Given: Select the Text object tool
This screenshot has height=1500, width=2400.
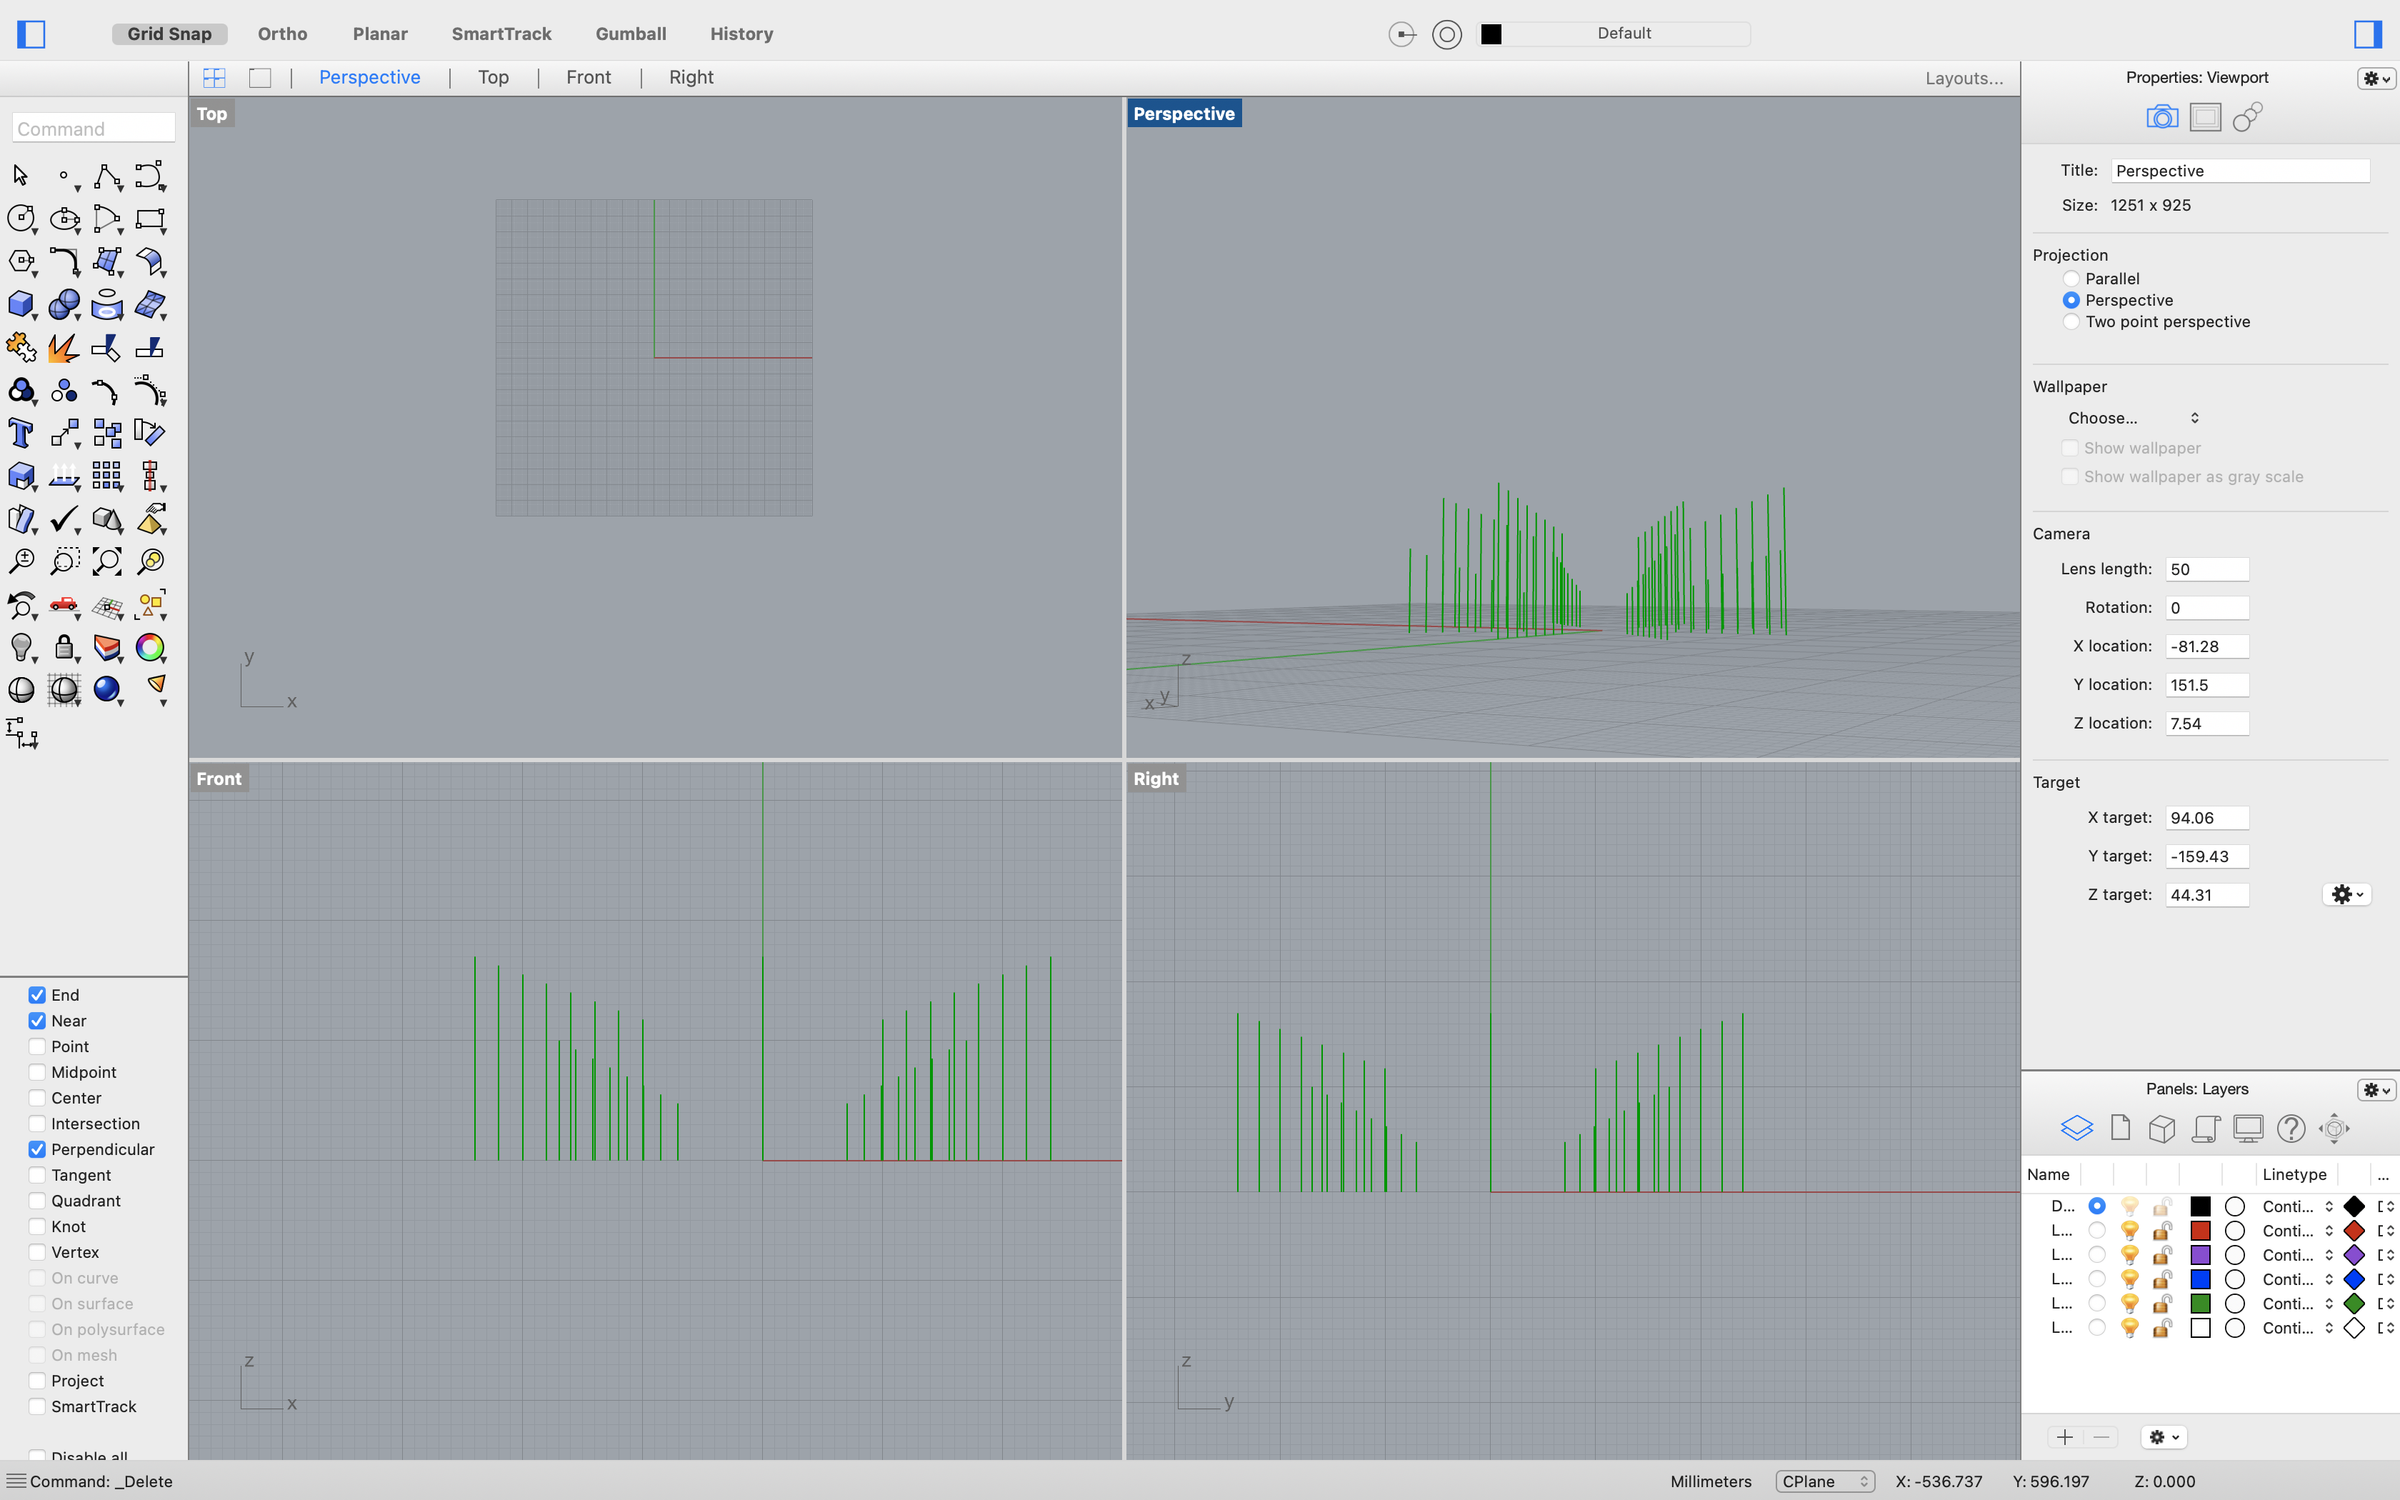Looking at the screenshot, I should coord(20,433).
